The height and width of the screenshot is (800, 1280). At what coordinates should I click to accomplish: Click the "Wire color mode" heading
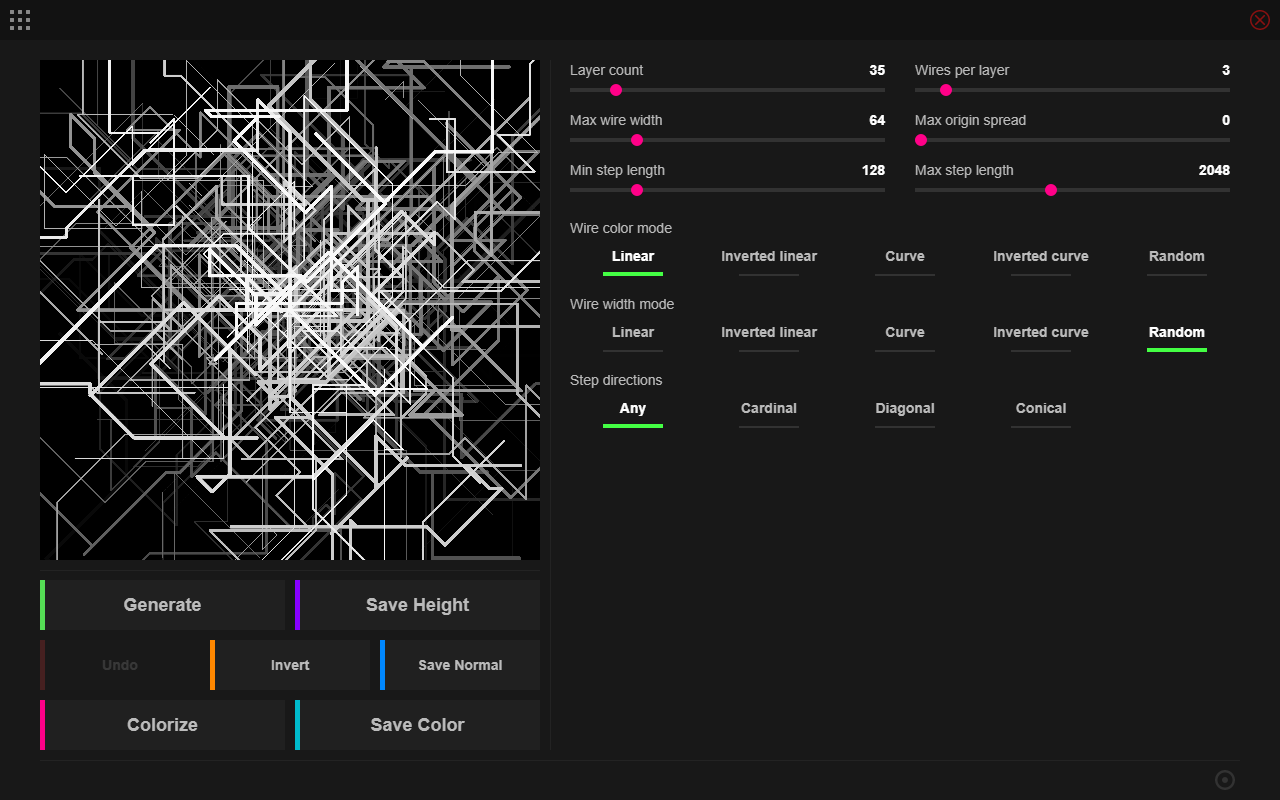[x=621, y=228]
